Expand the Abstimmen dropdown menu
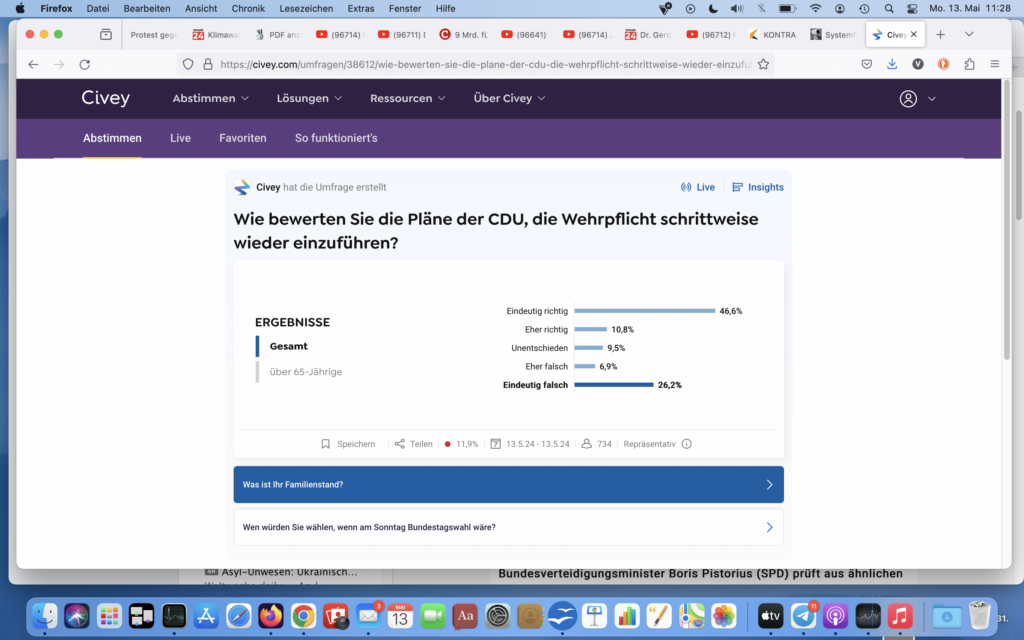This screenshot has width=1024, height=640. pos(210,99)
